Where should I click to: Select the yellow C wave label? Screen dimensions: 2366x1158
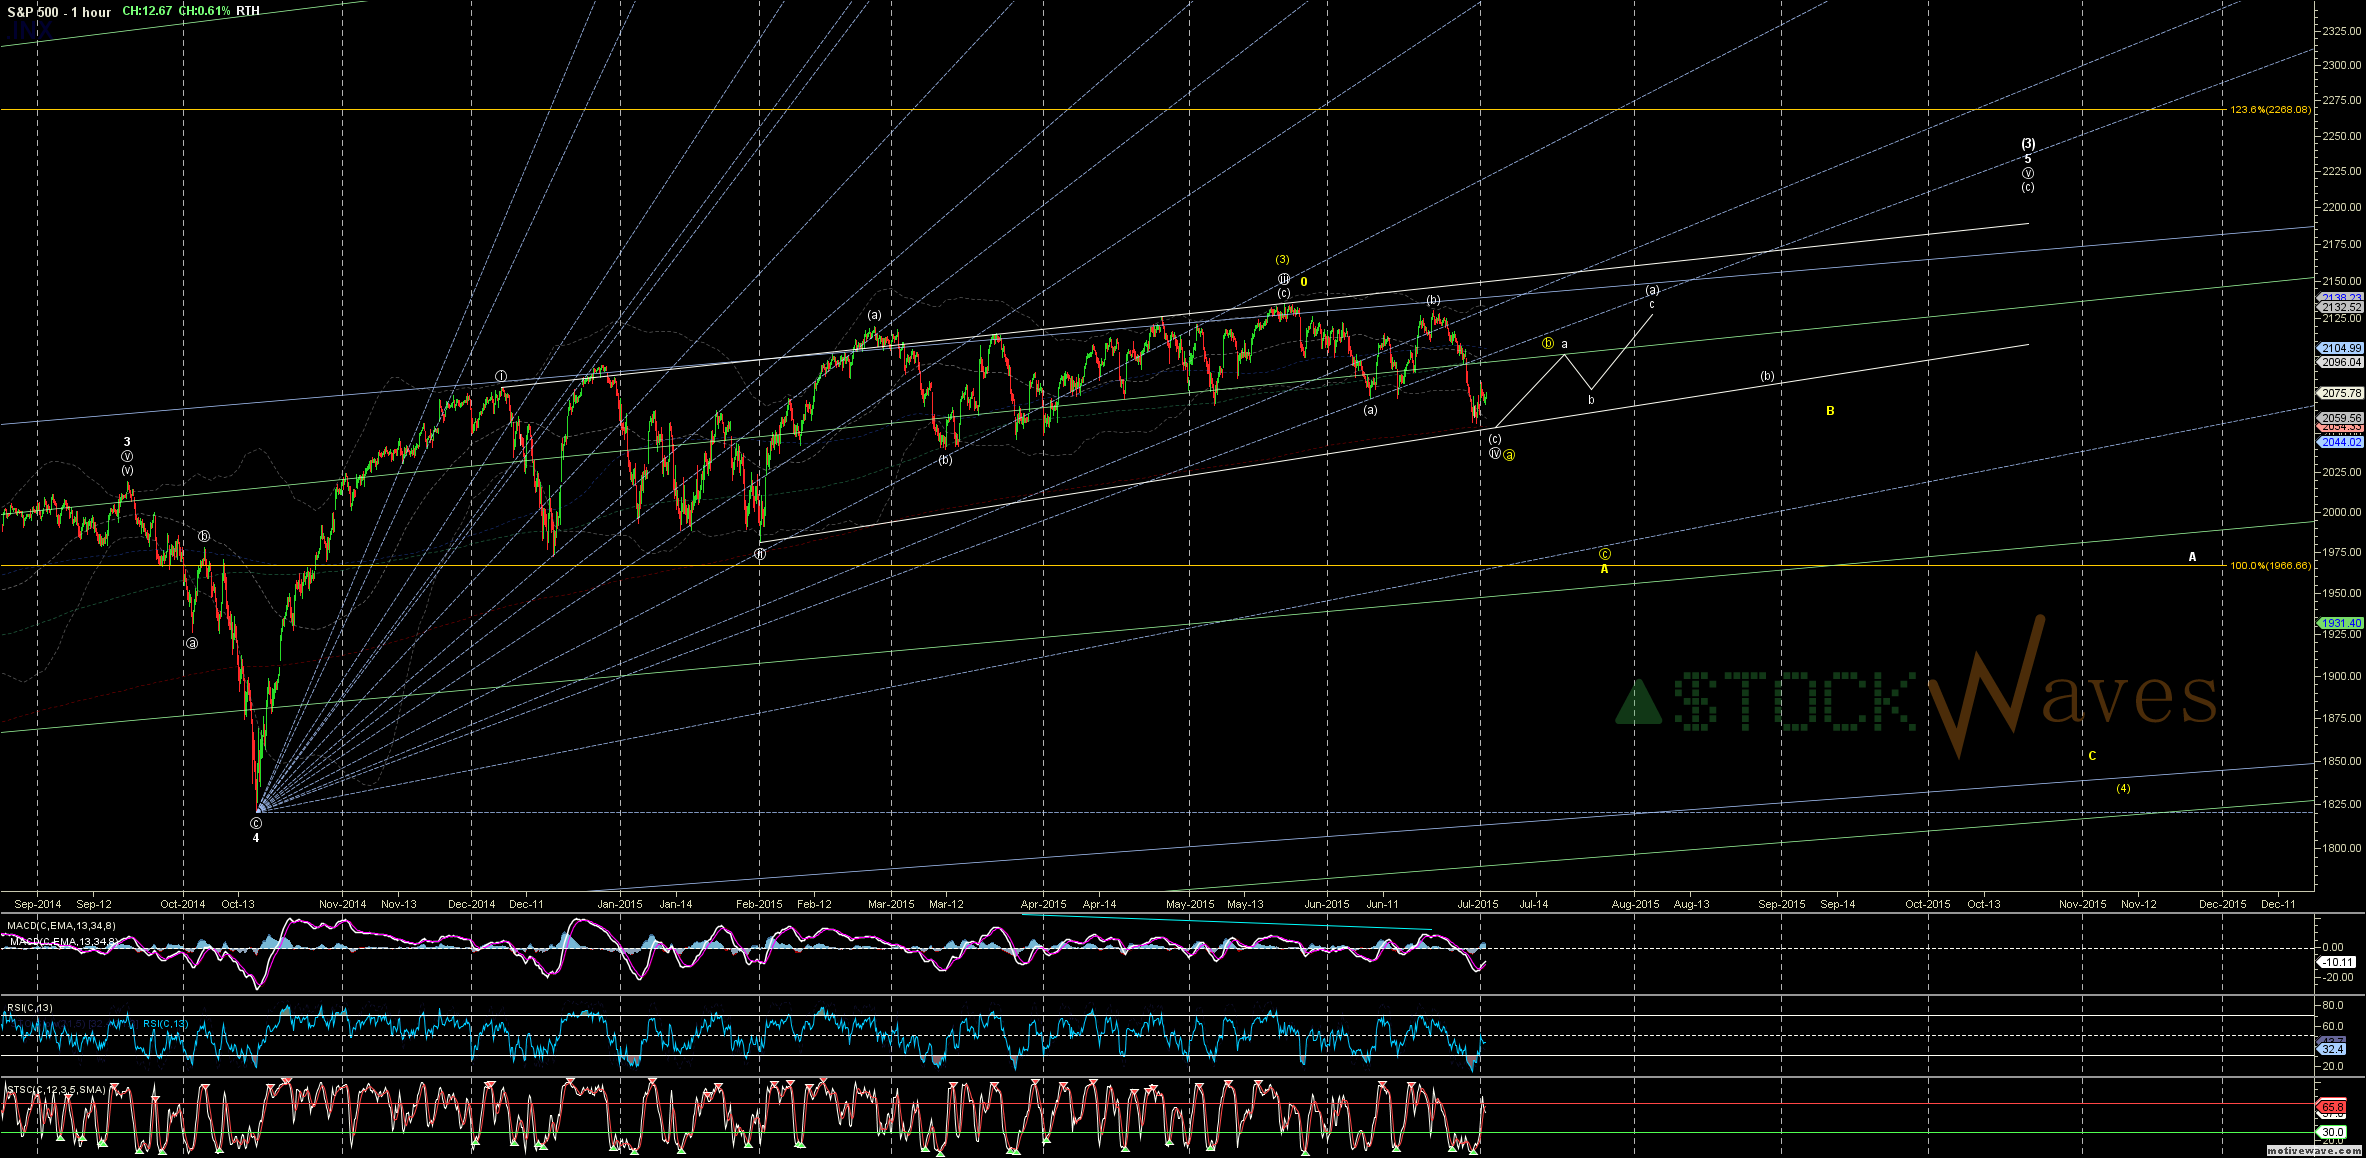point(2092,756)
